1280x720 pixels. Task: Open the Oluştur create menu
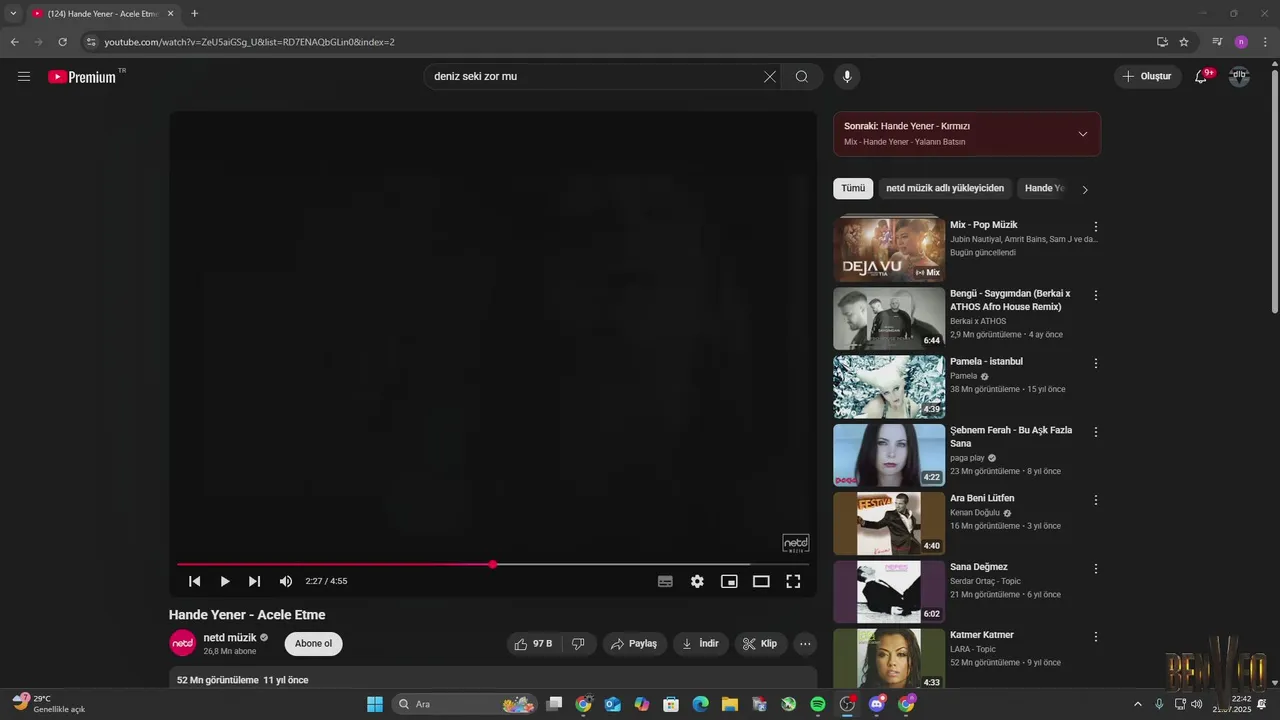click(1147, 76)
